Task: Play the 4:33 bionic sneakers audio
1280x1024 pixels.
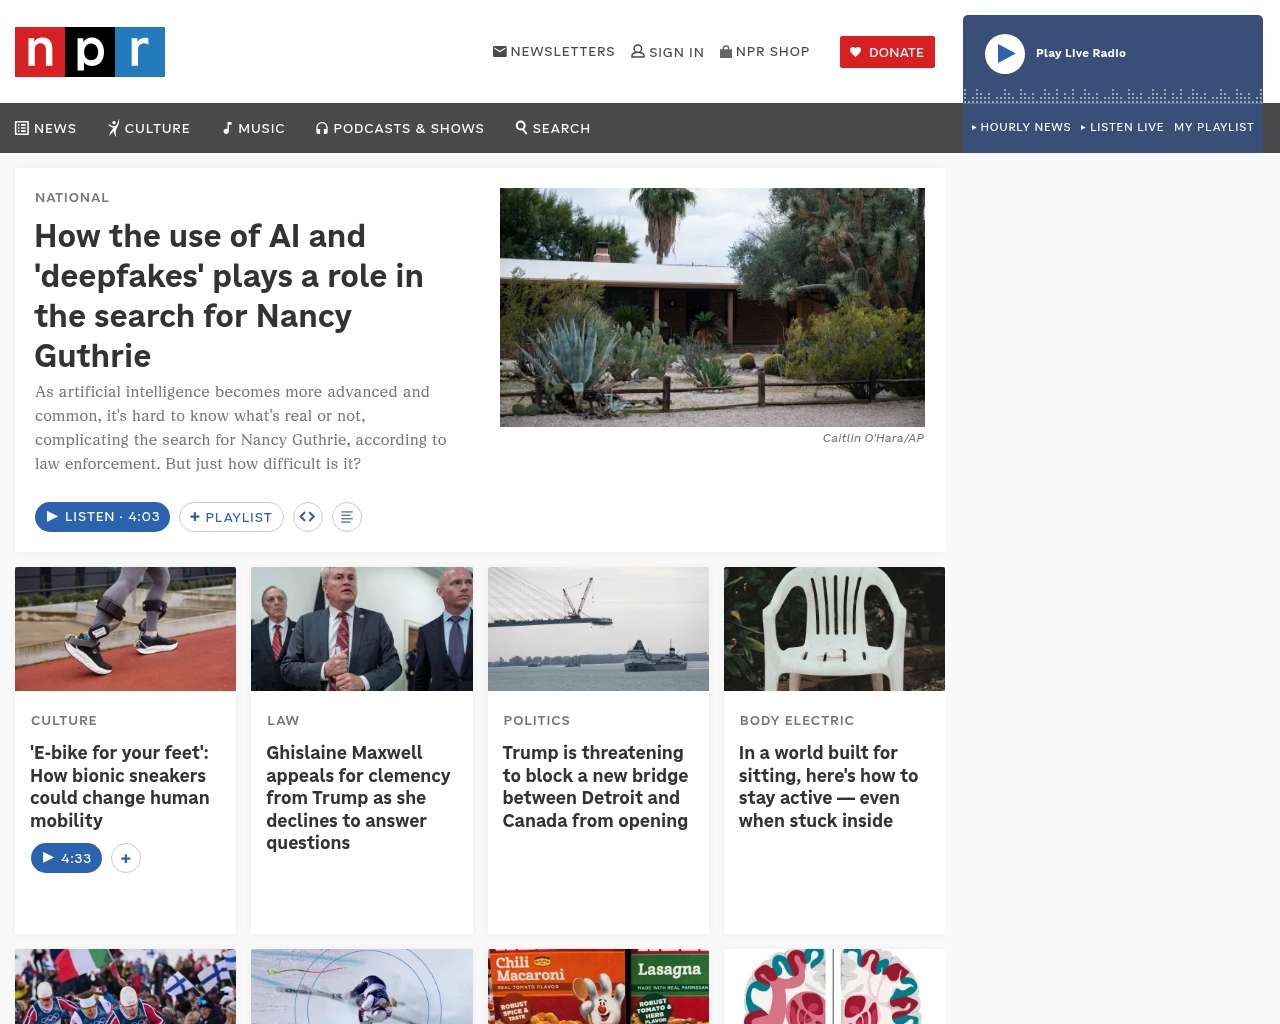Action: pos(66,858)
